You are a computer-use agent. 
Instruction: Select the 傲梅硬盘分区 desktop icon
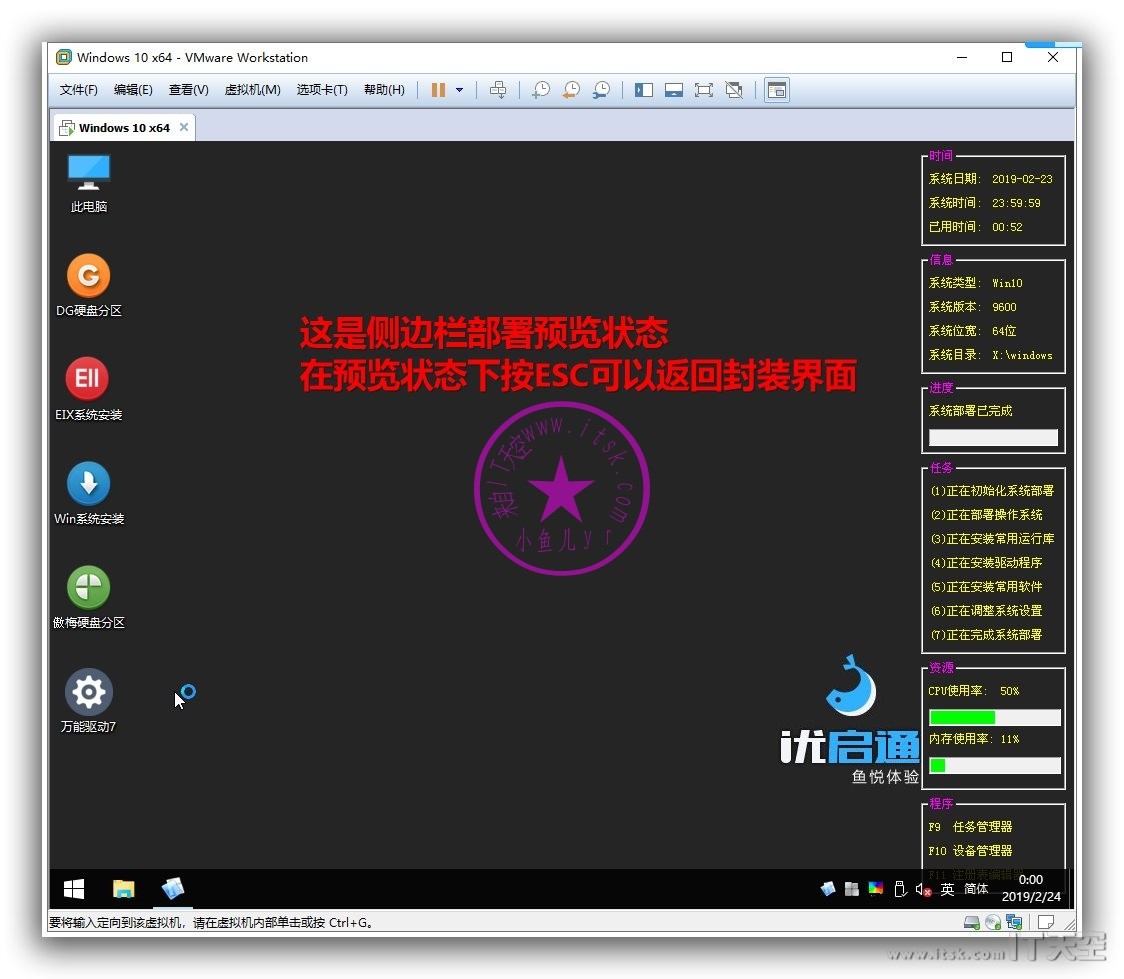click(89, 598)
